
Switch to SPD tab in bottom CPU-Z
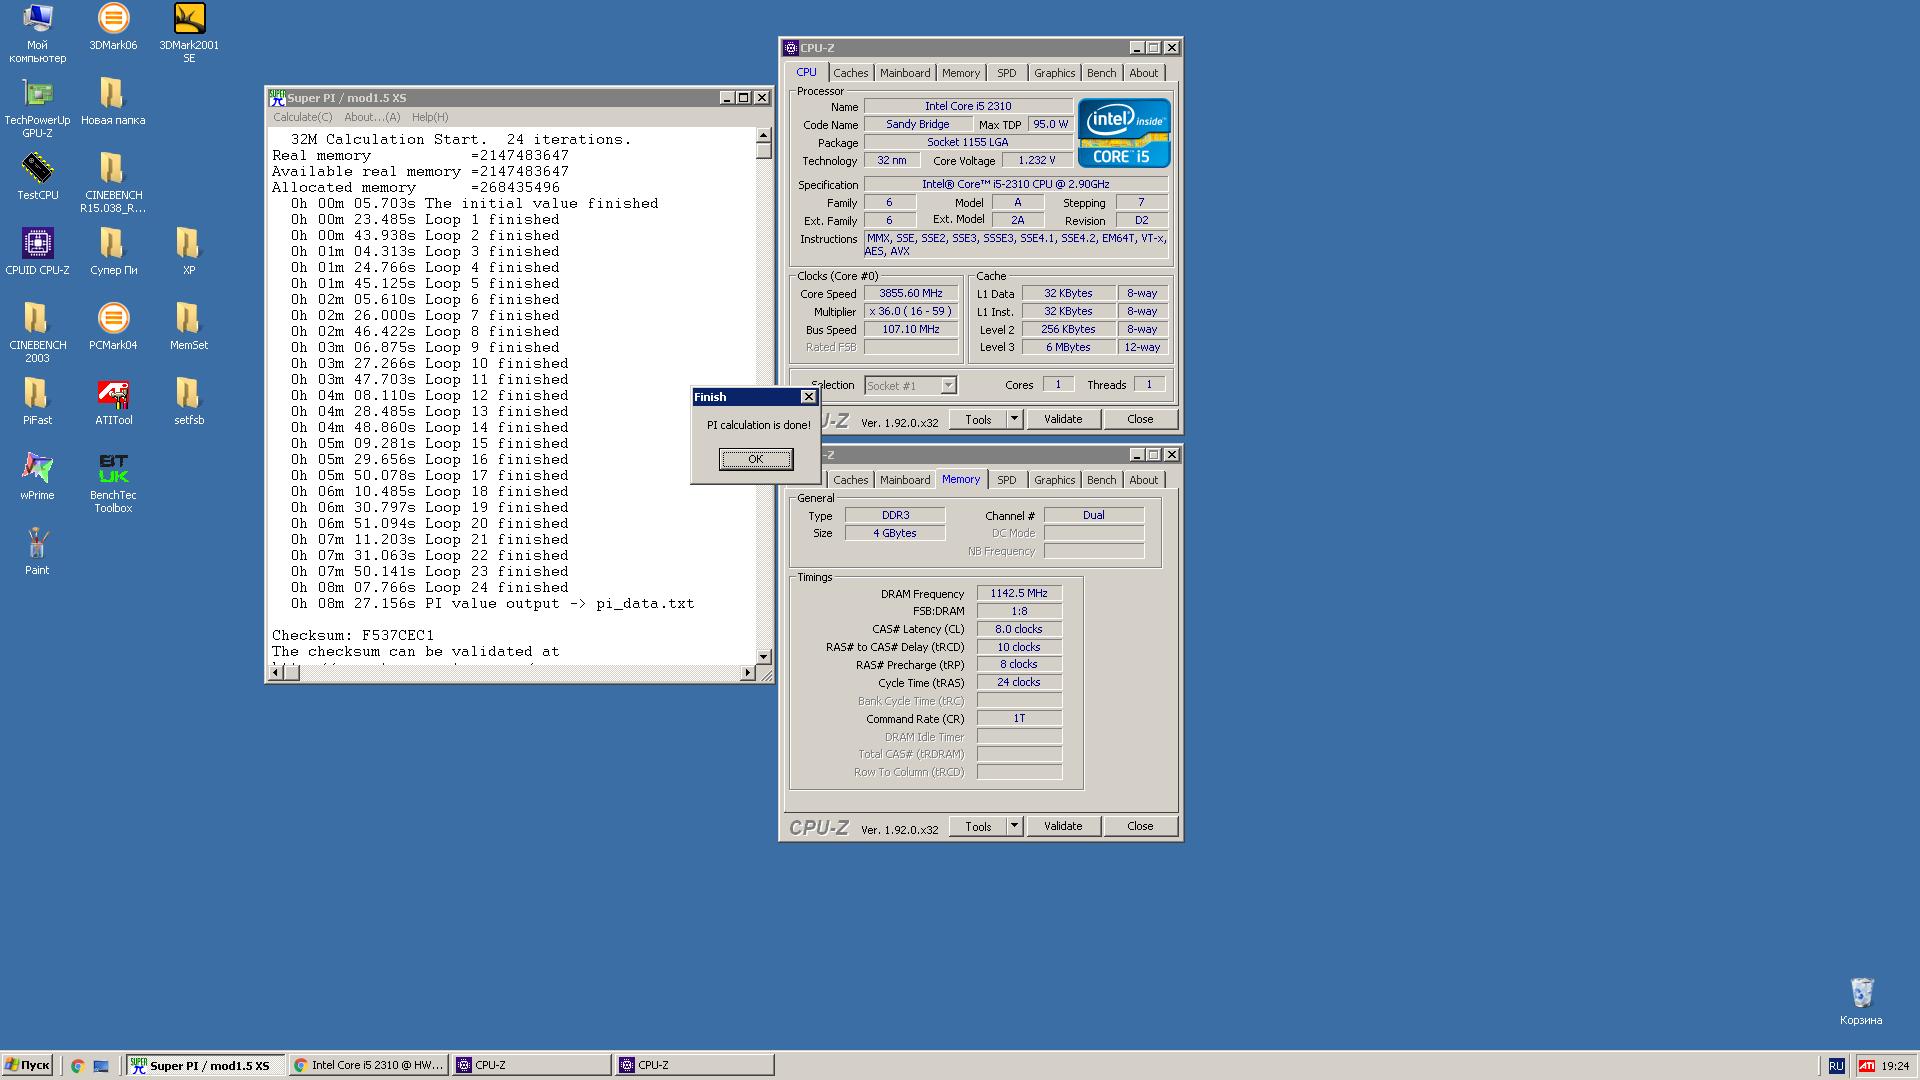click(1007, 480)
